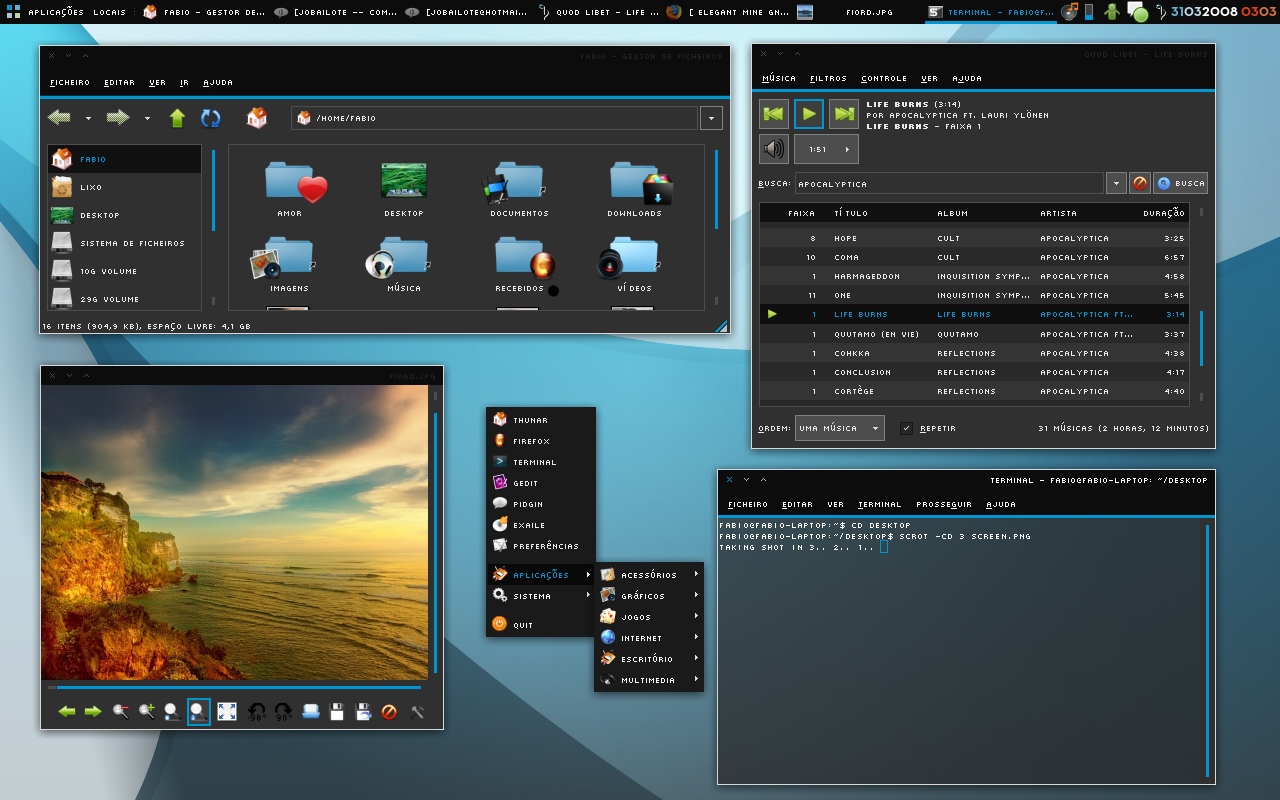The height and width of the screenshot is (800, 1280).
Task: Open the Documentos folder
Action: 519,189
